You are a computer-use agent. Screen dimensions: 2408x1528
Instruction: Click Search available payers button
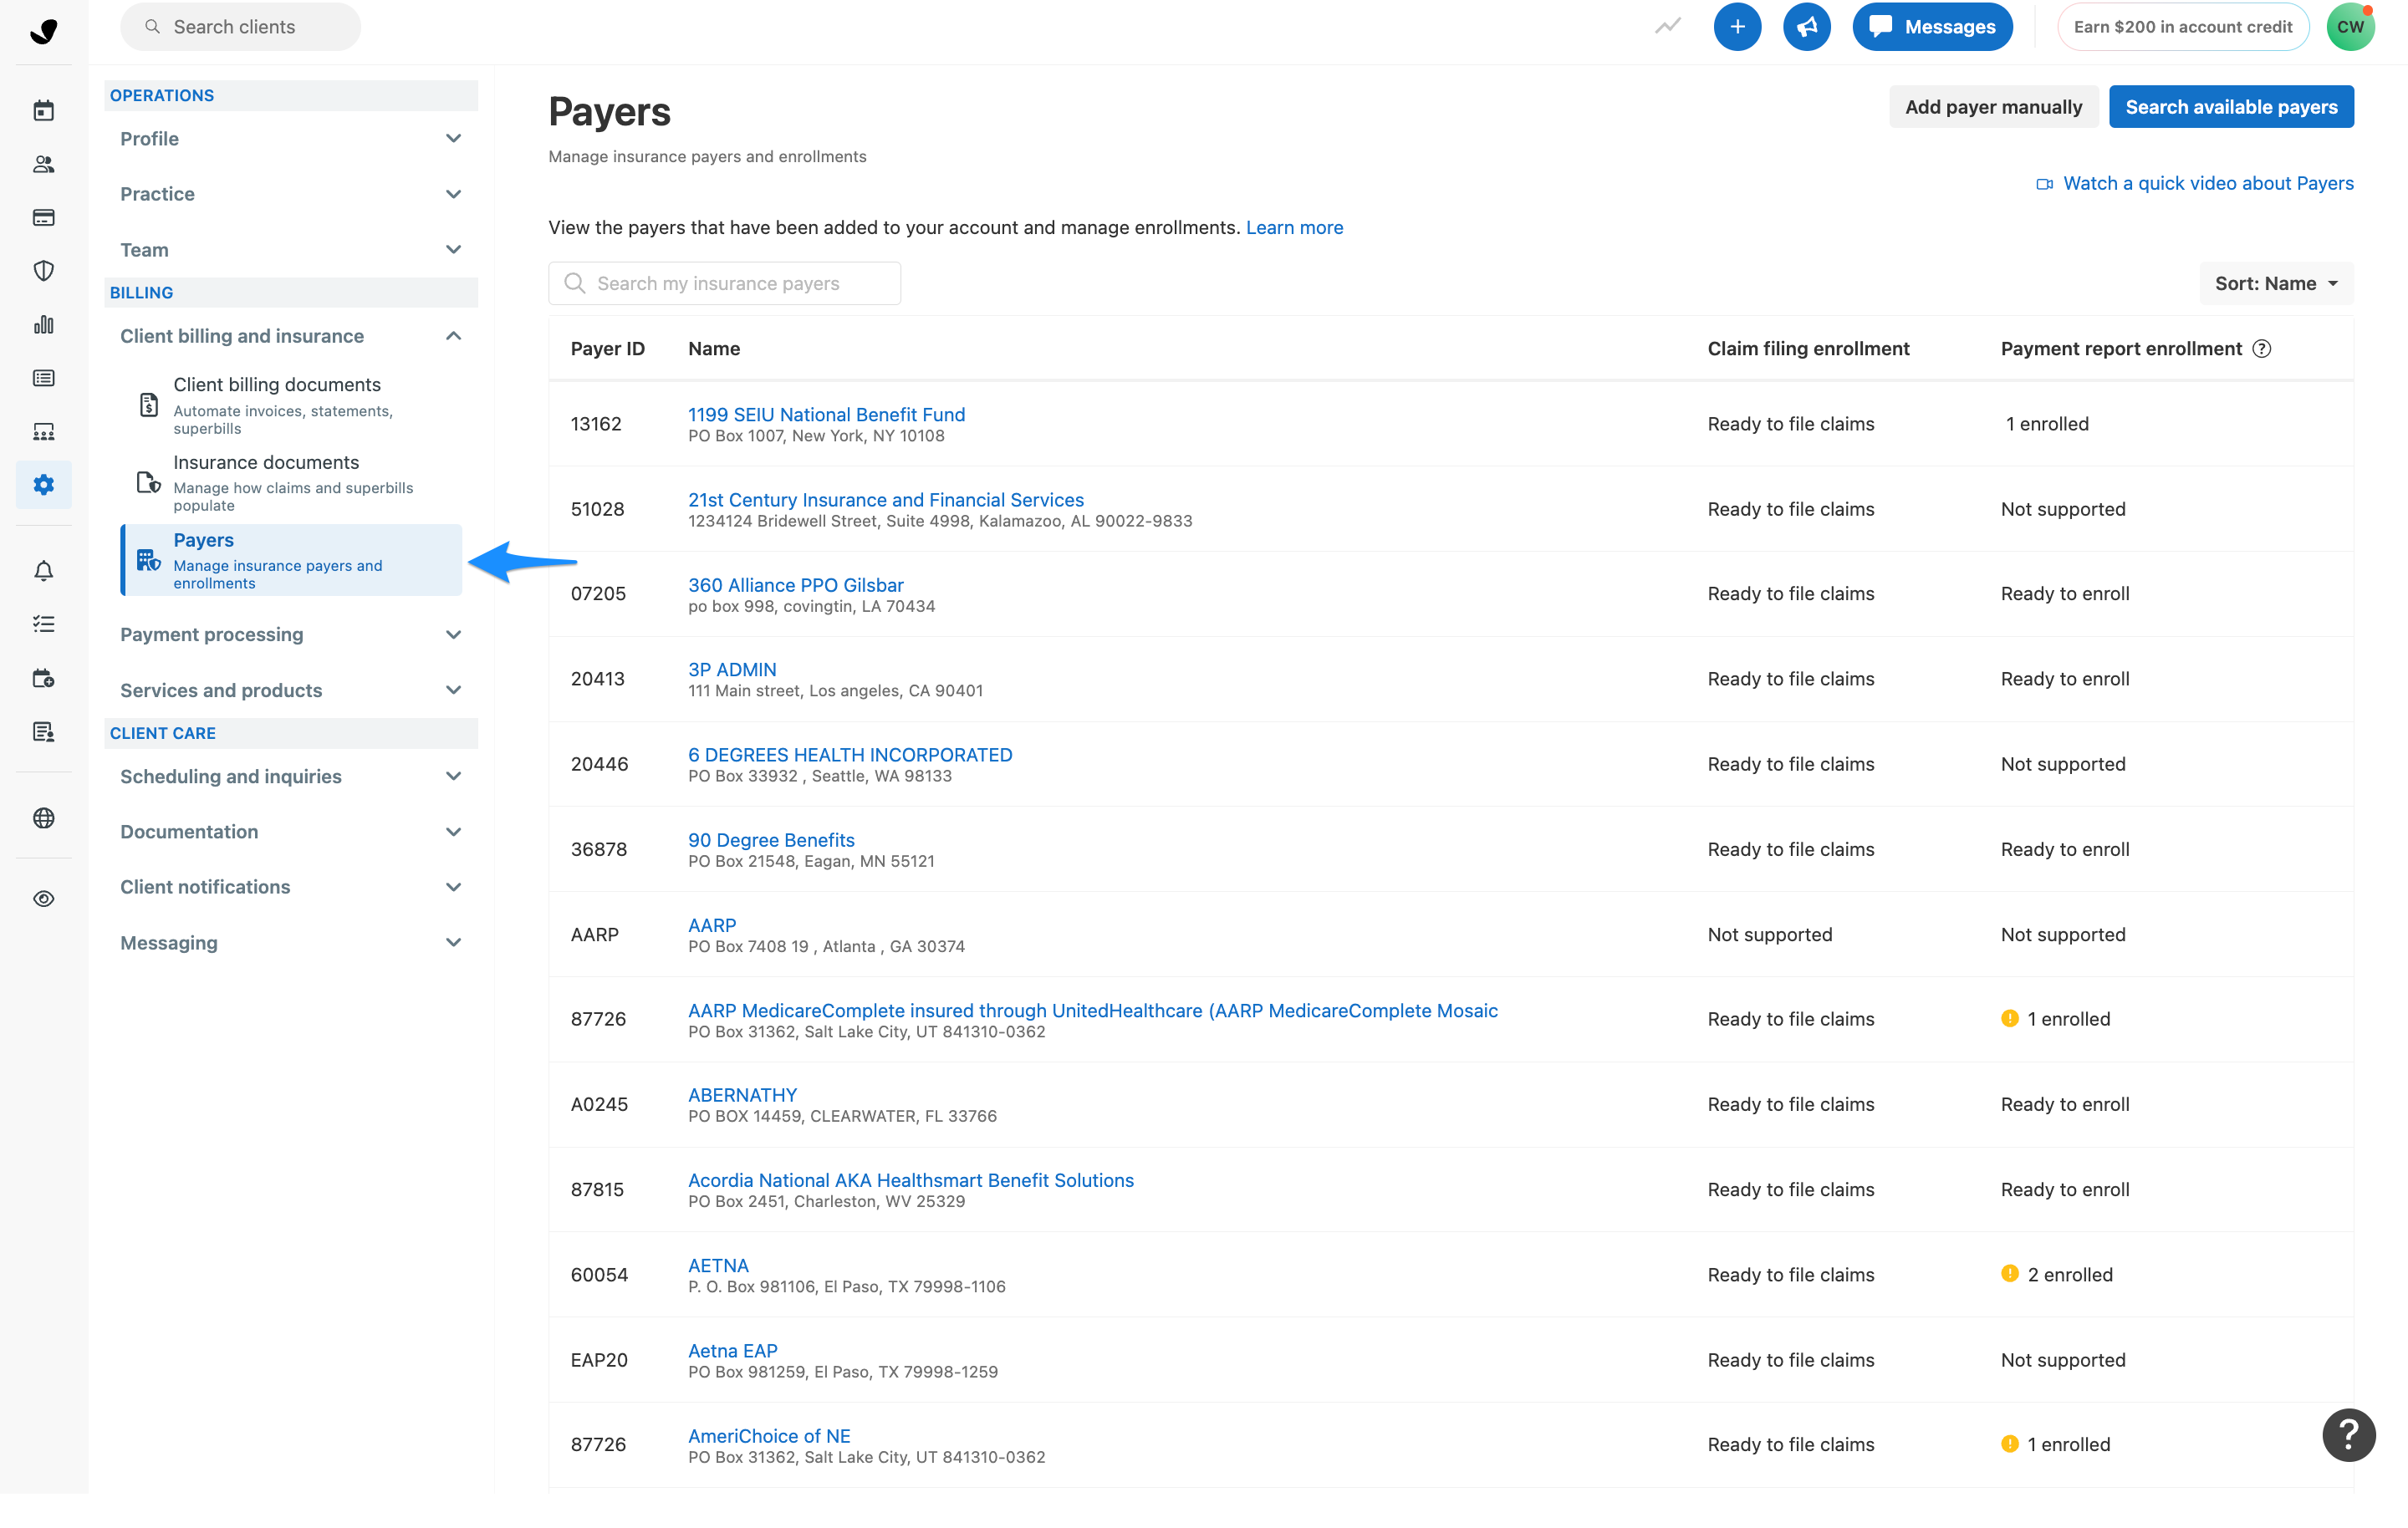tap(2231, 107)
